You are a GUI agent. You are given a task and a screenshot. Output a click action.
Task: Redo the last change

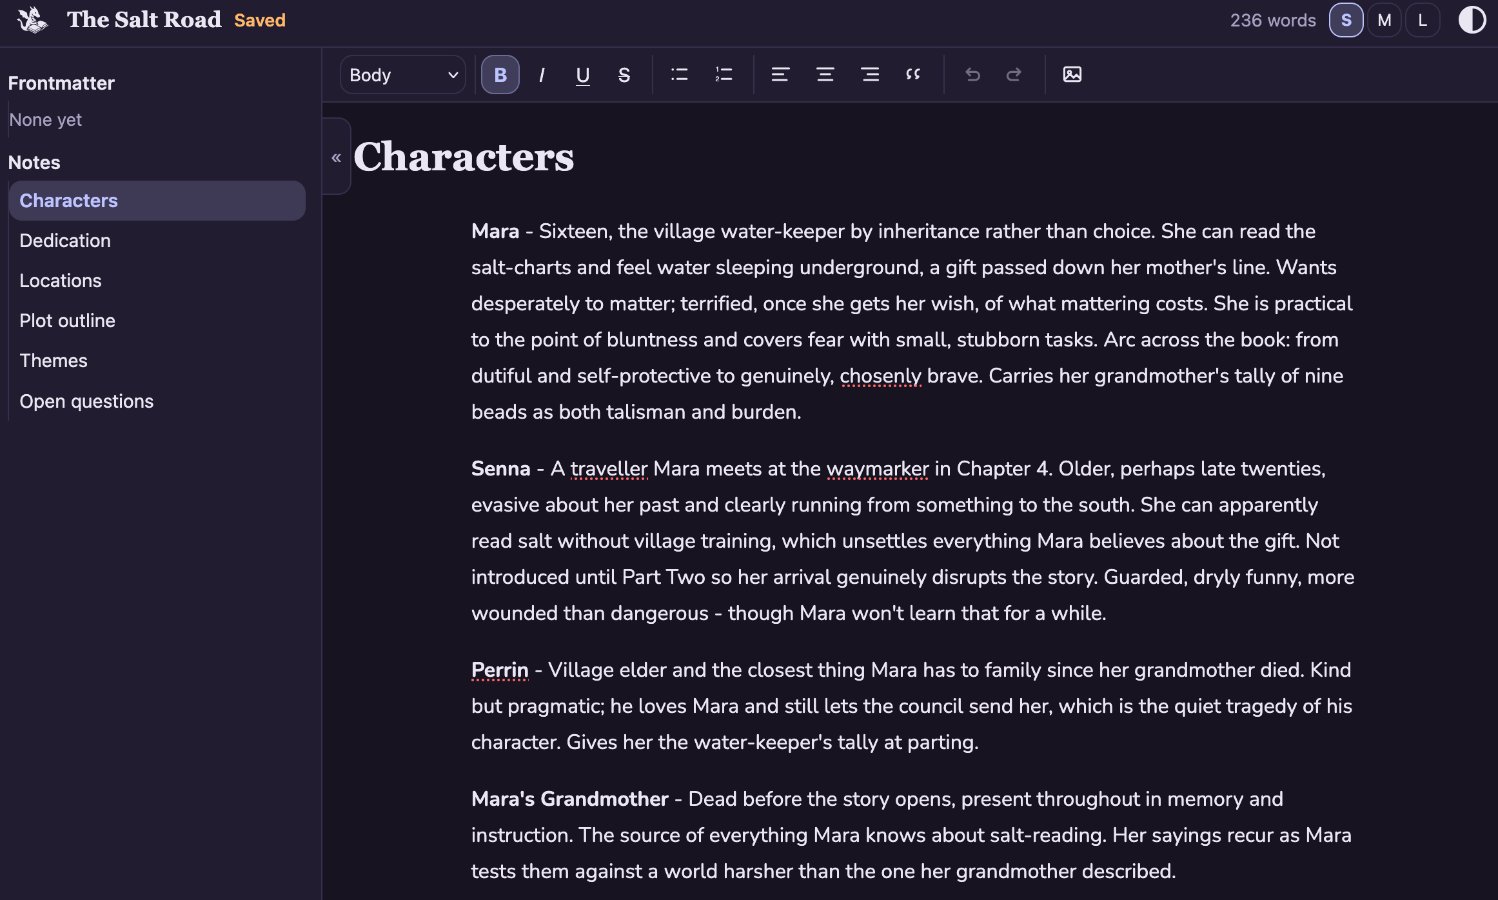pos(1014,75)
